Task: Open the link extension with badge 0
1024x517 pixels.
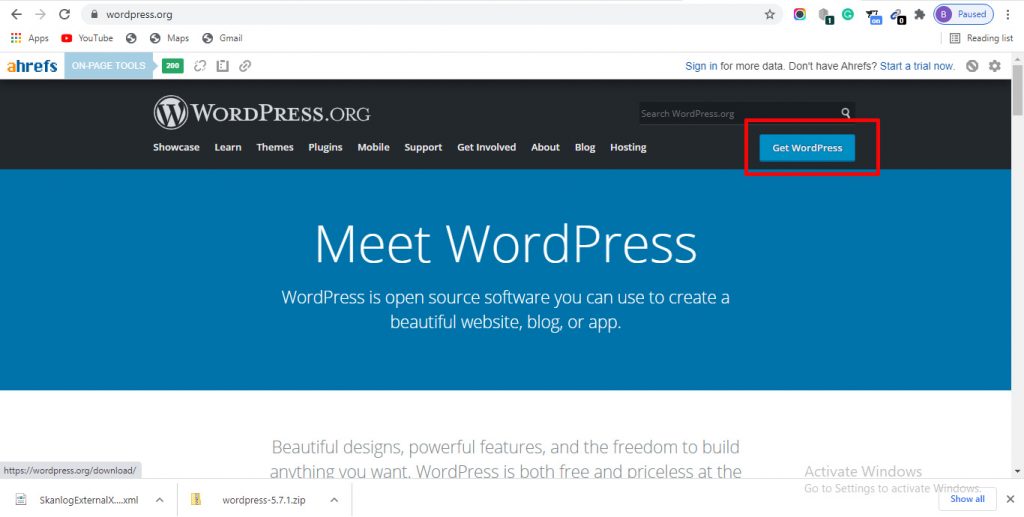Action: tap(897, 16)
